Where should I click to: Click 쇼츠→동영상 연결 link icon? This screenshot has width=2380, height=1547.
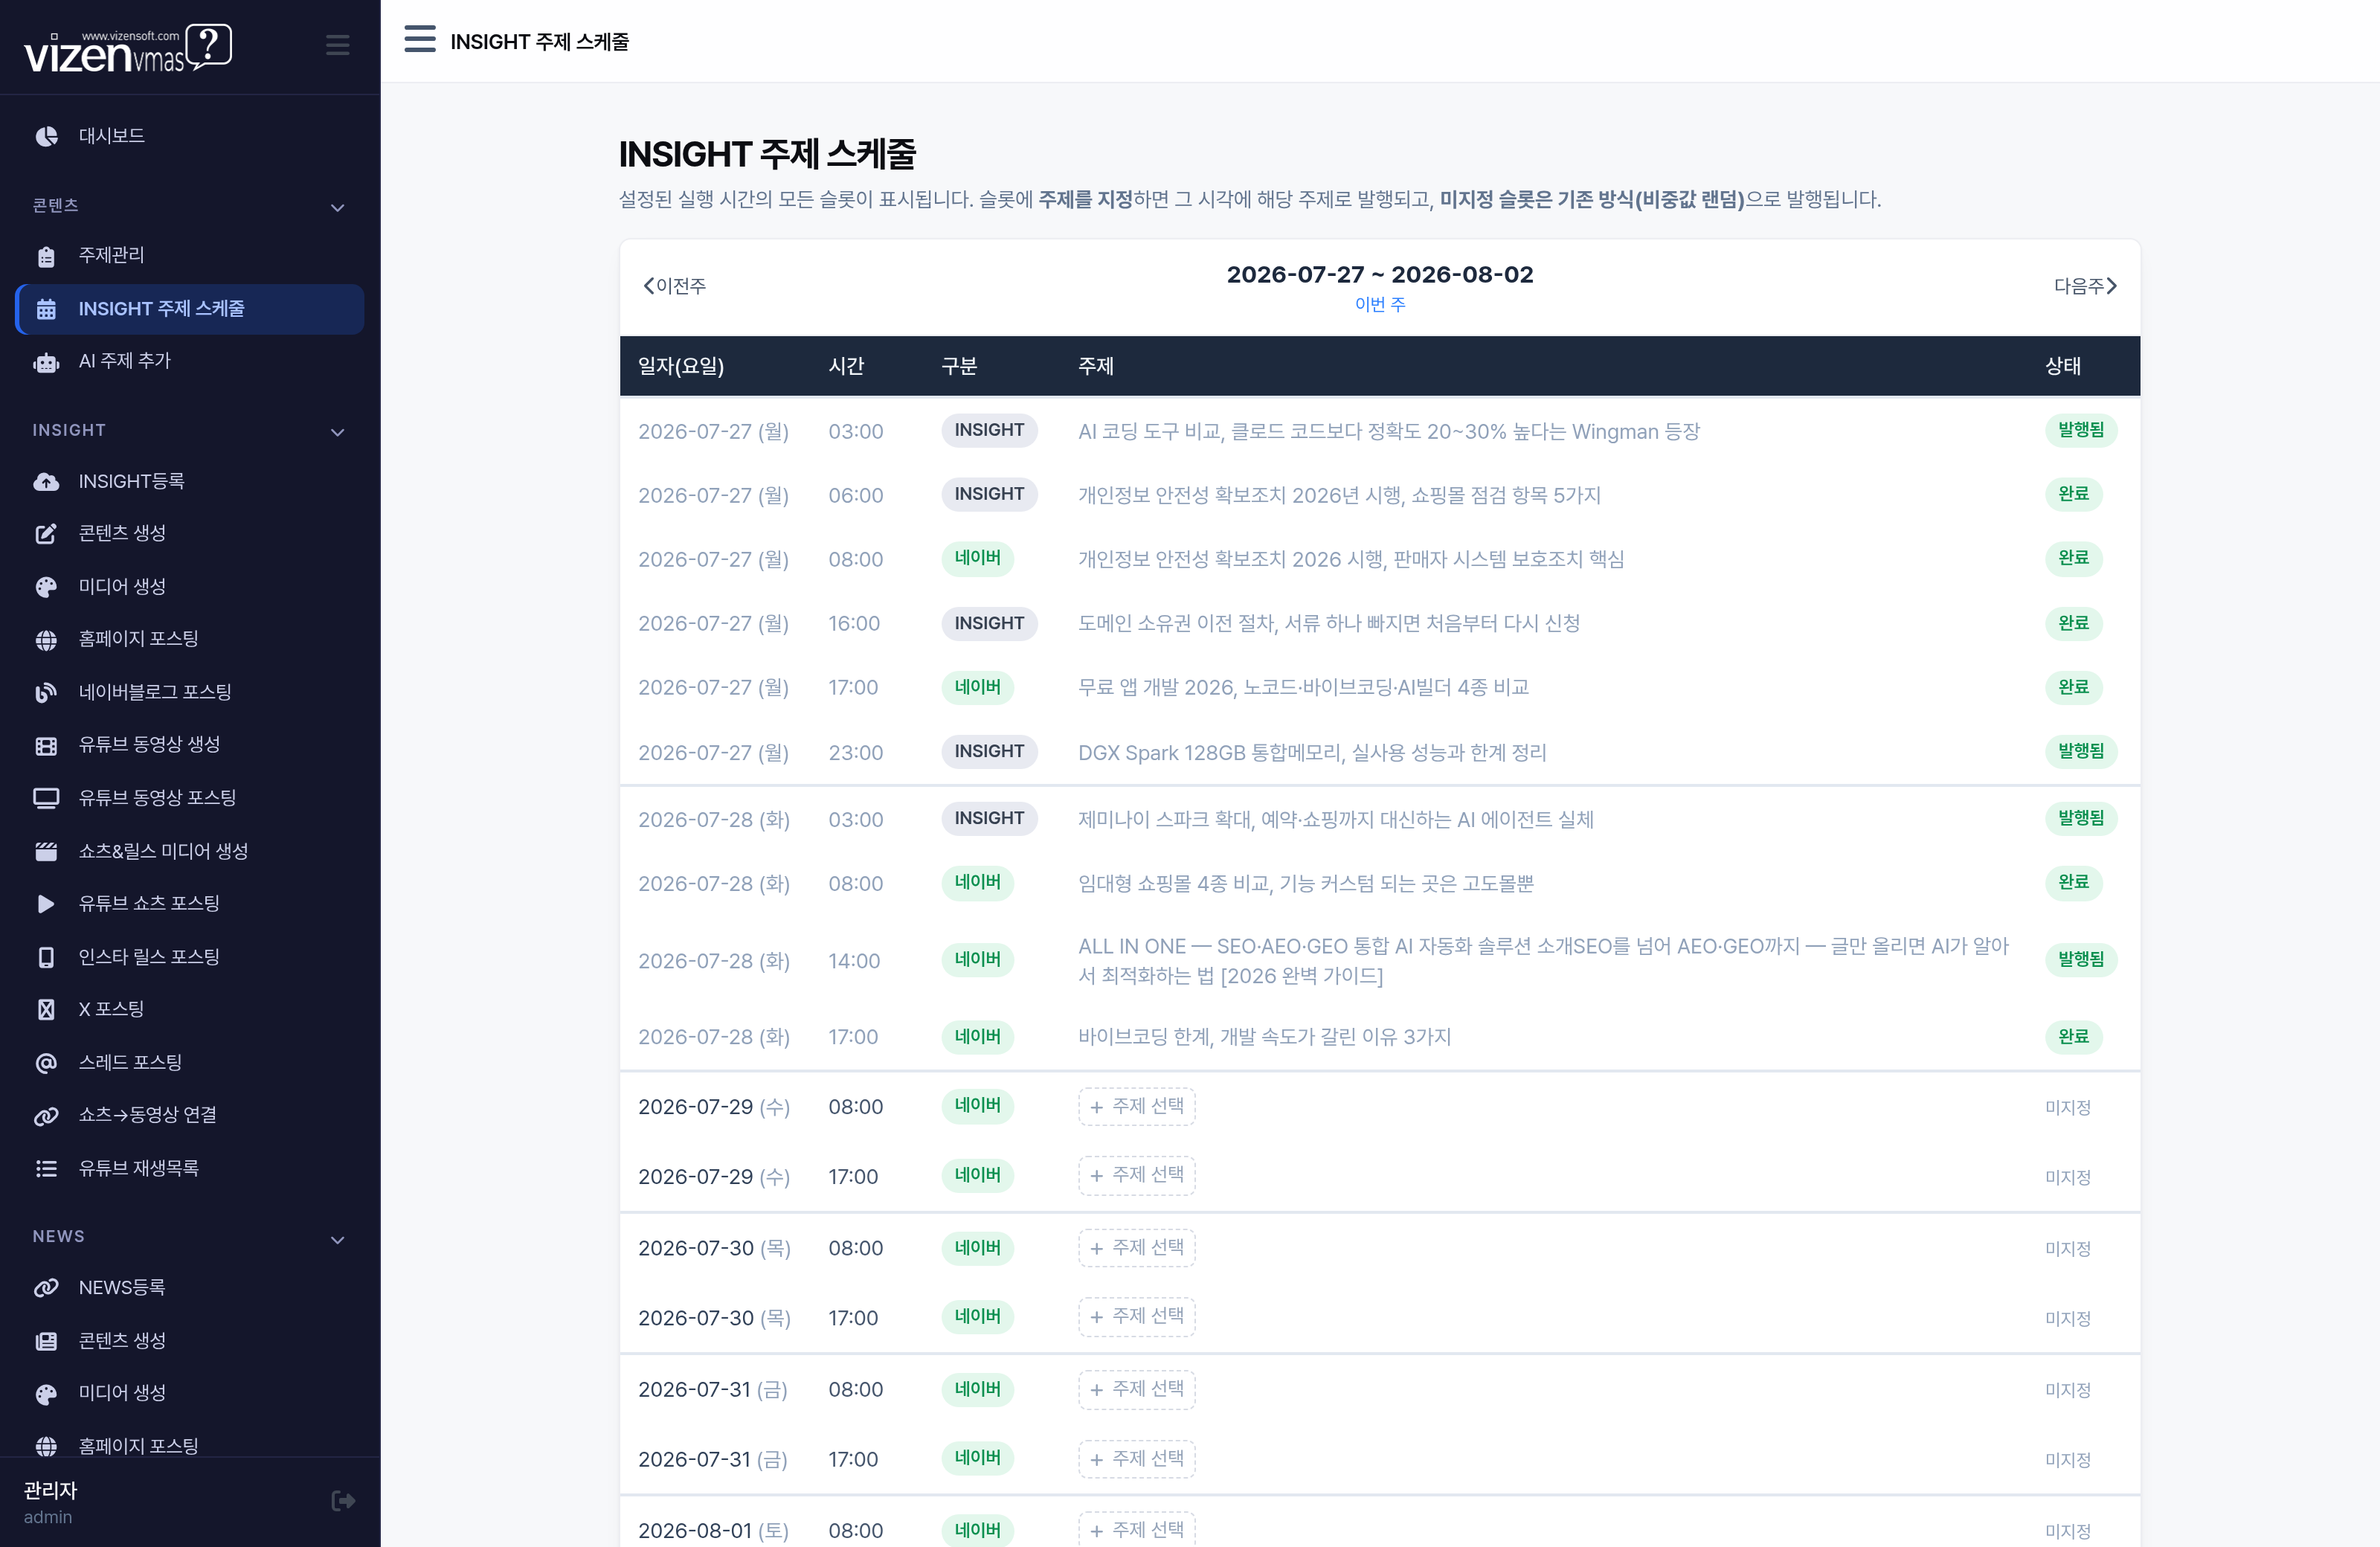[x=46, y=1116]
